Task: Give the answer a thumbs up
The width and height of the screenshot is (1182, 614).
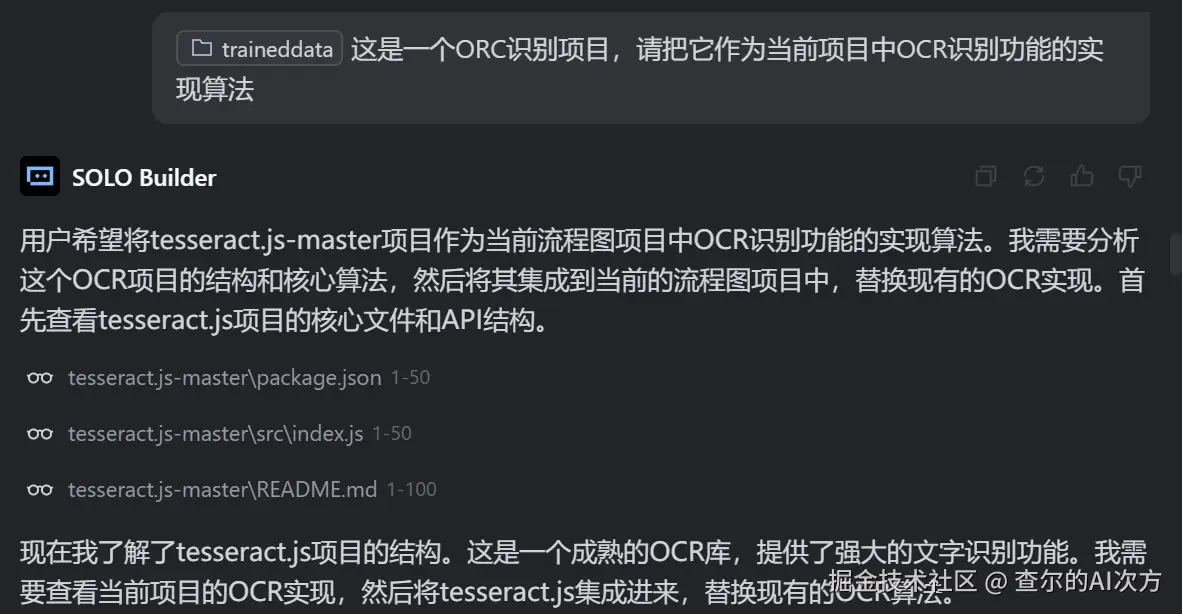Action: (1082, 176)
